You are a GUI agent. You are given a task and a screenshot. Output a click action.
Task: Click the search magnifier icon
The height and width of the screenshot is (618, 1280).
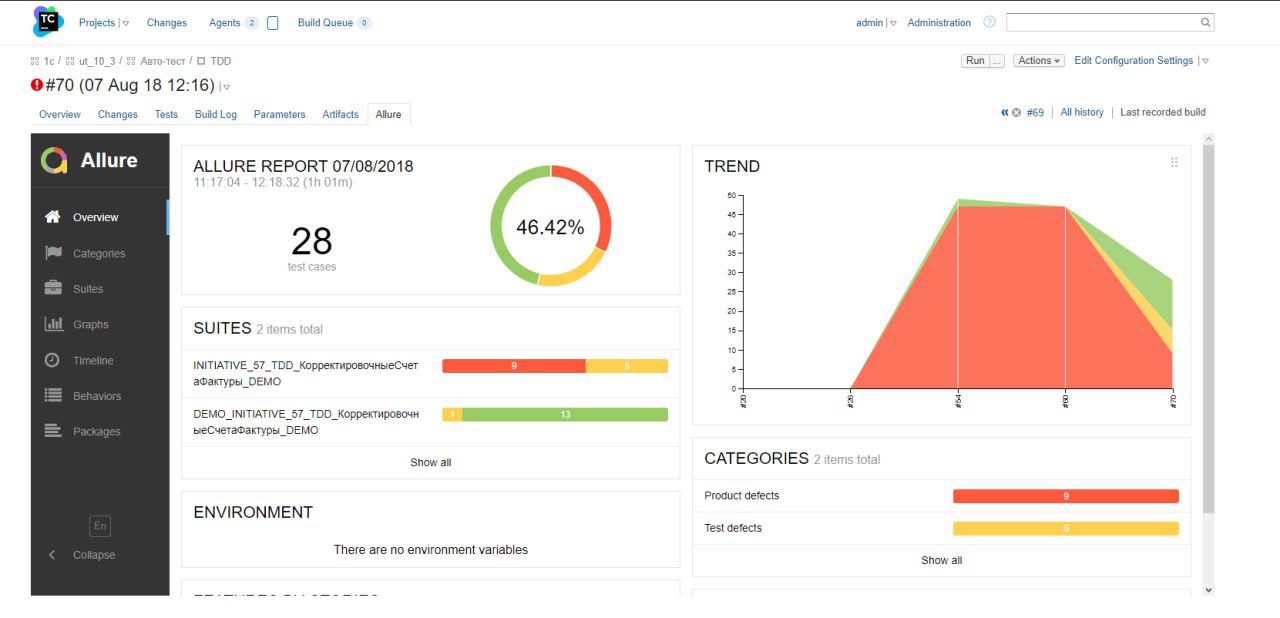[x=1205, y=22]
